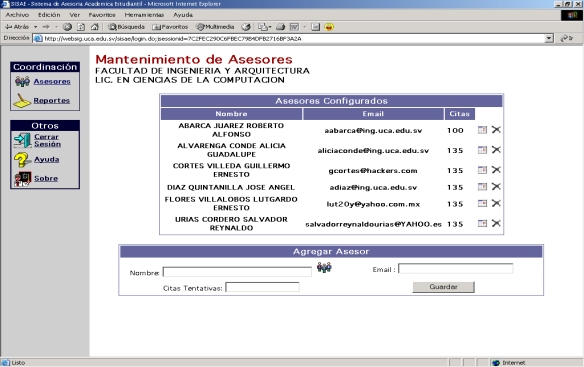Open the Favoritos menu
This screenshot has width=584, height=367.
pos(102,15)
